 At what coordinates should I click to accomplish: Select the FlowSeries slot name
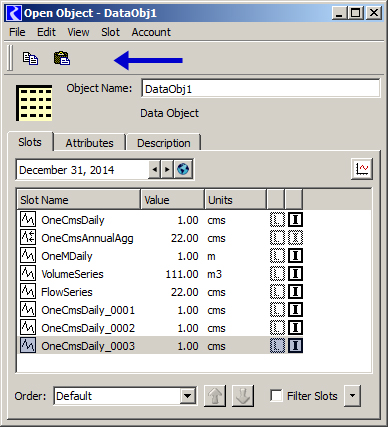click(x=67, y=292)
